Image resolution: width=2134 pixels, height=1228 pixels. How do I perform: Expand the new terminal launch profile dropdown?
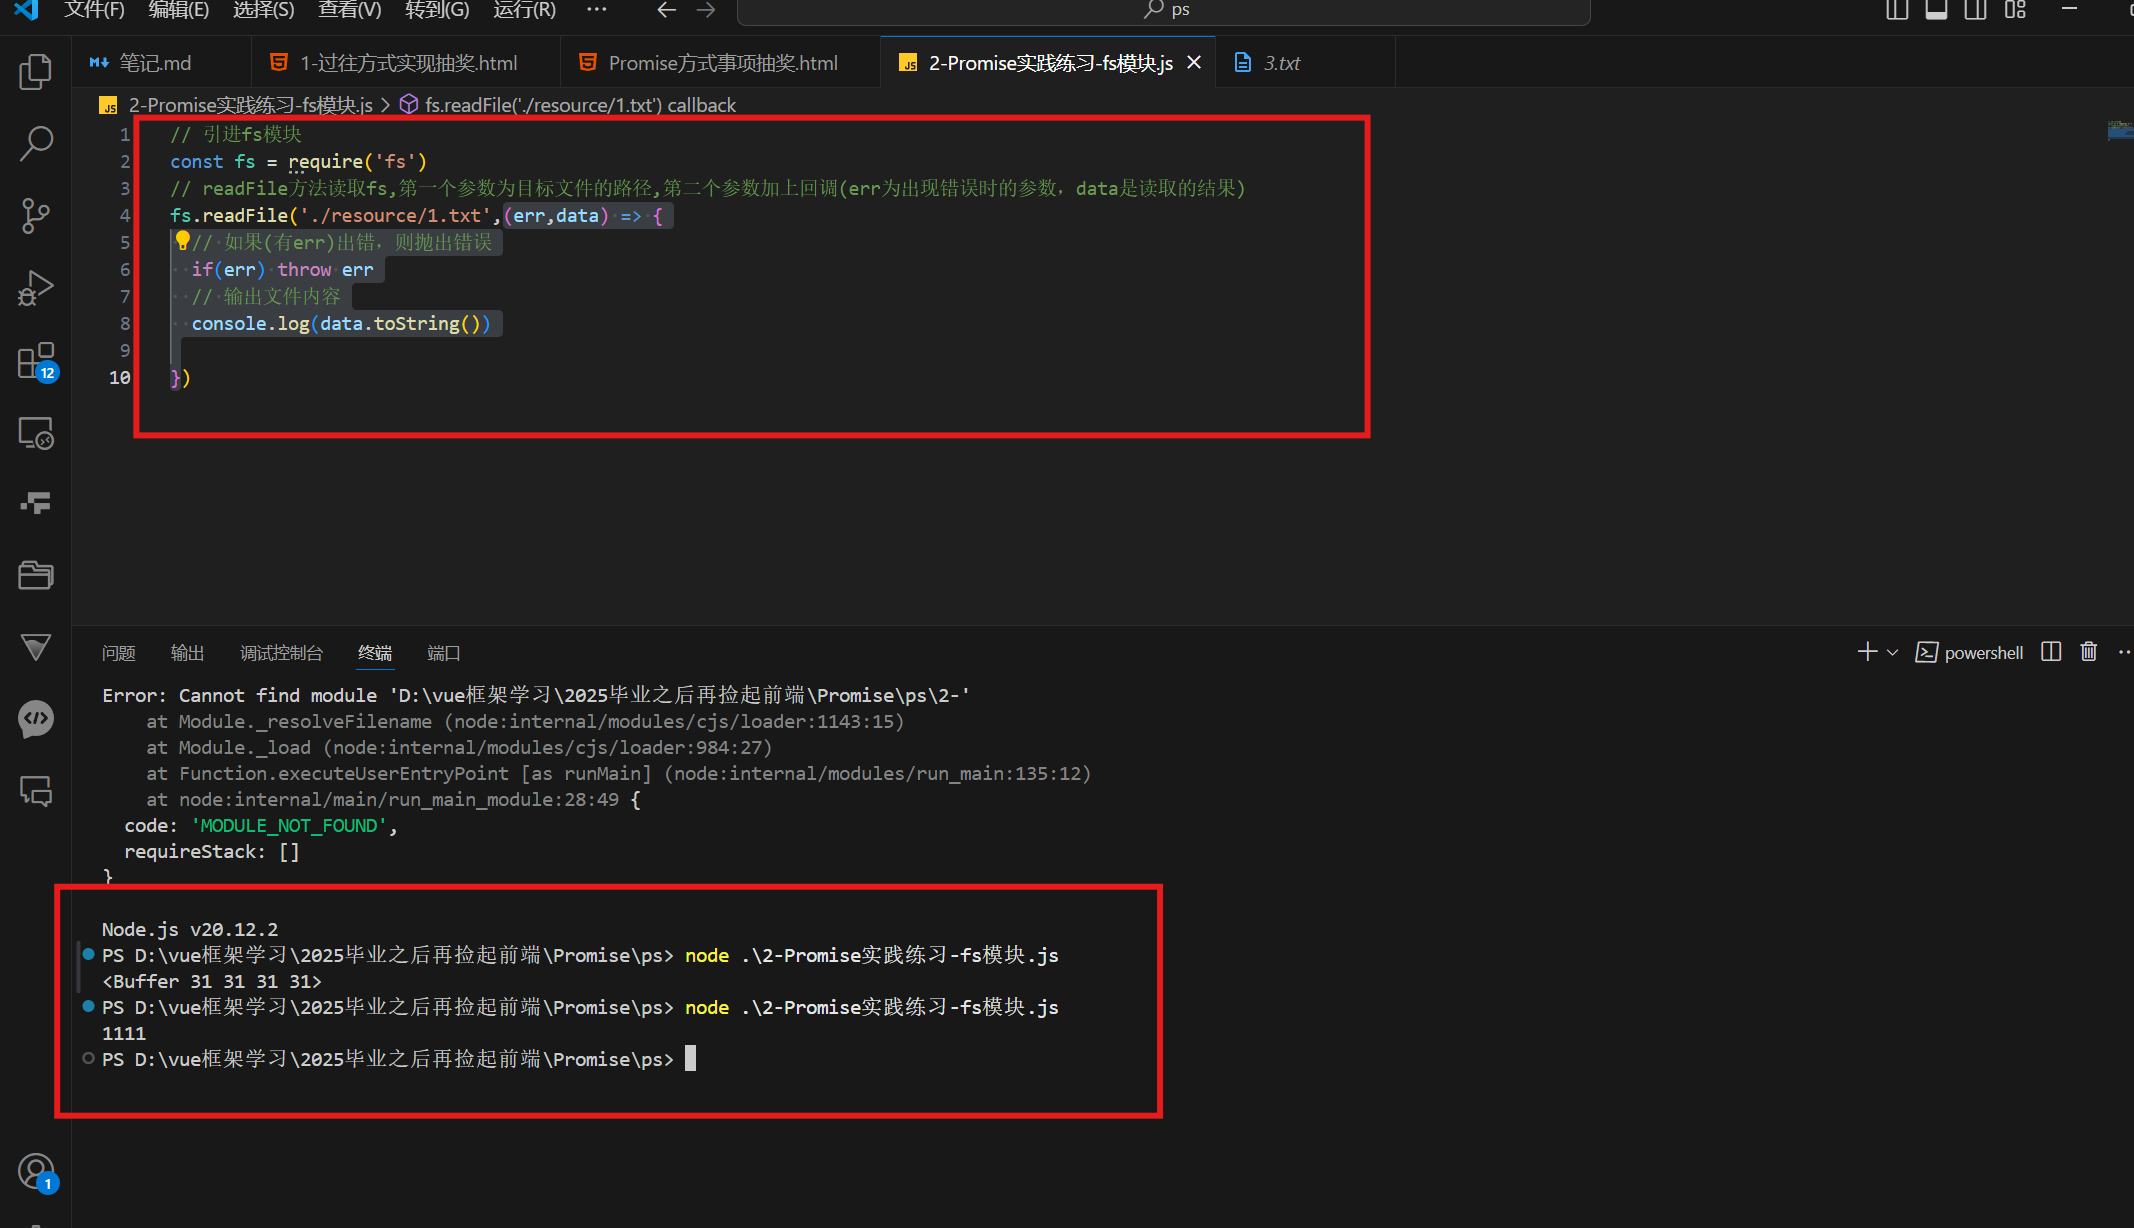tap(1892, 653)
